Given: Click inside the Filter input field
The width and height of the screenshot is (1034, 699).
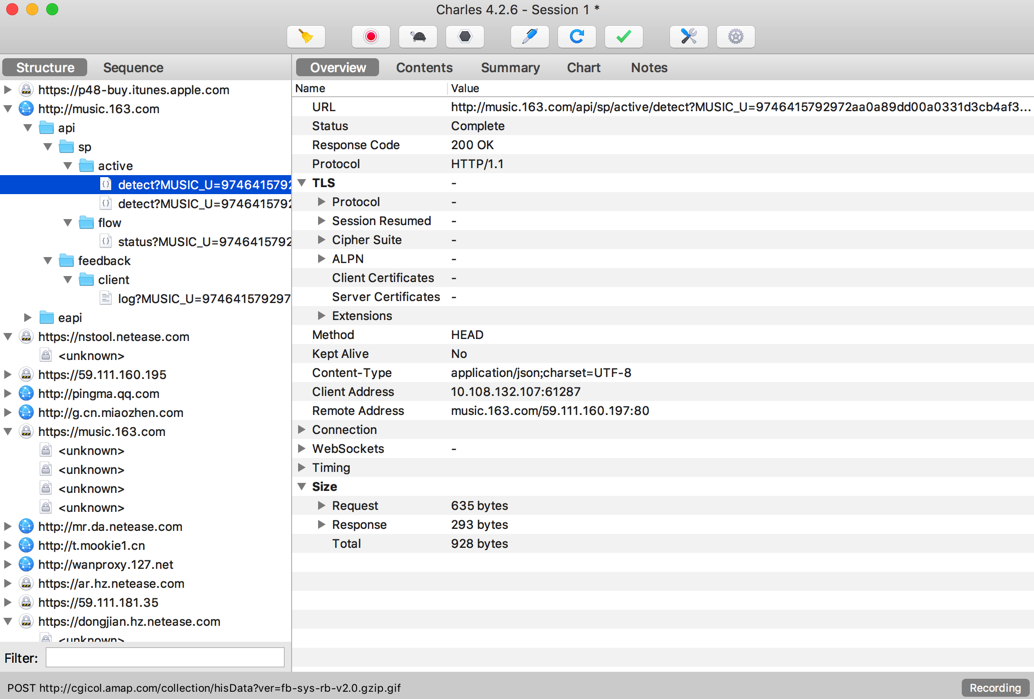Looking at the screenshot, I should [x=165, y=657].
